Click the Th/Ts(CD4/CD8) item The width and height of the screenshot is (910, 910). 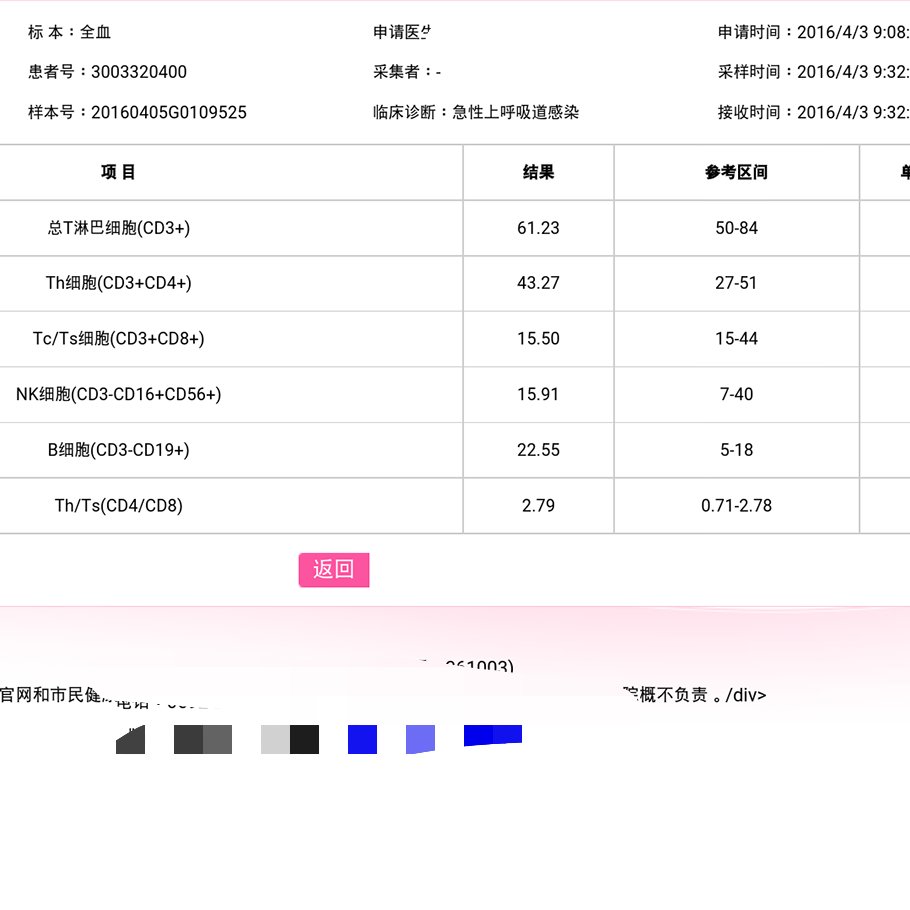pyautogui.click(x=118, y=506)
